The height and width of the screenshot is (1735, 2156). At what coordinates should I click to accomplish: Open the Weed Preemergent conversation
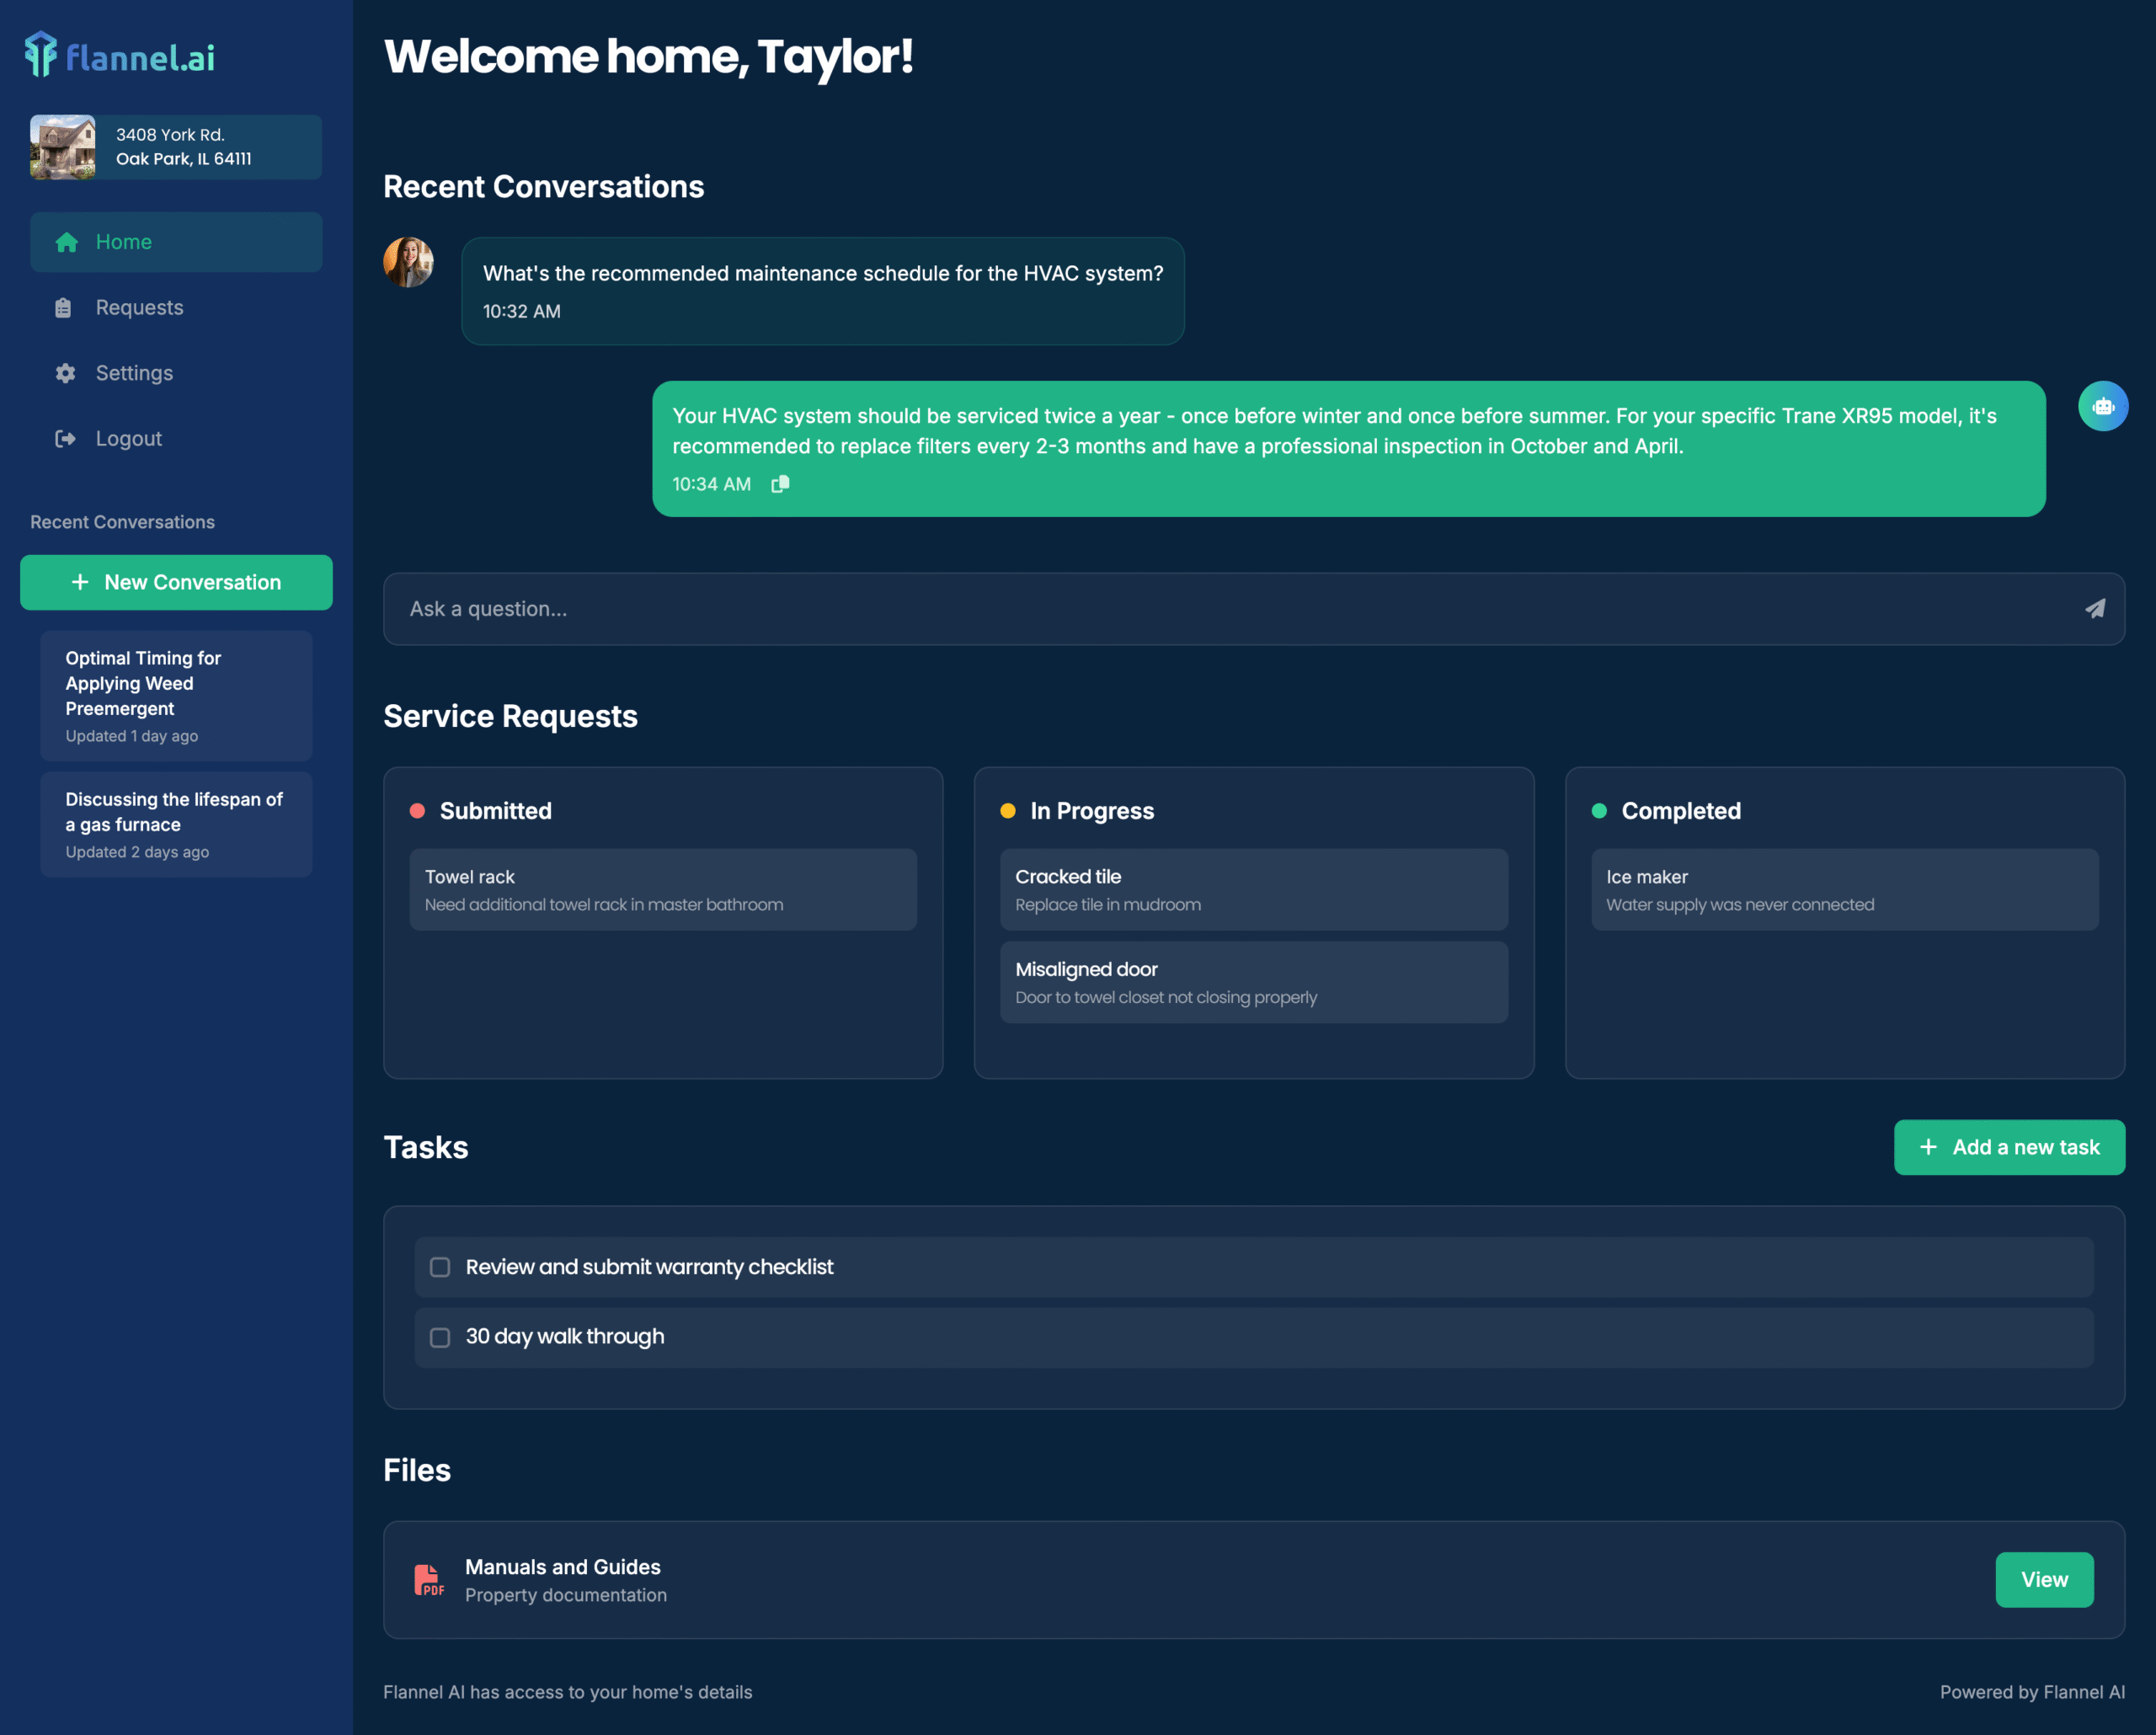point(176,695)
